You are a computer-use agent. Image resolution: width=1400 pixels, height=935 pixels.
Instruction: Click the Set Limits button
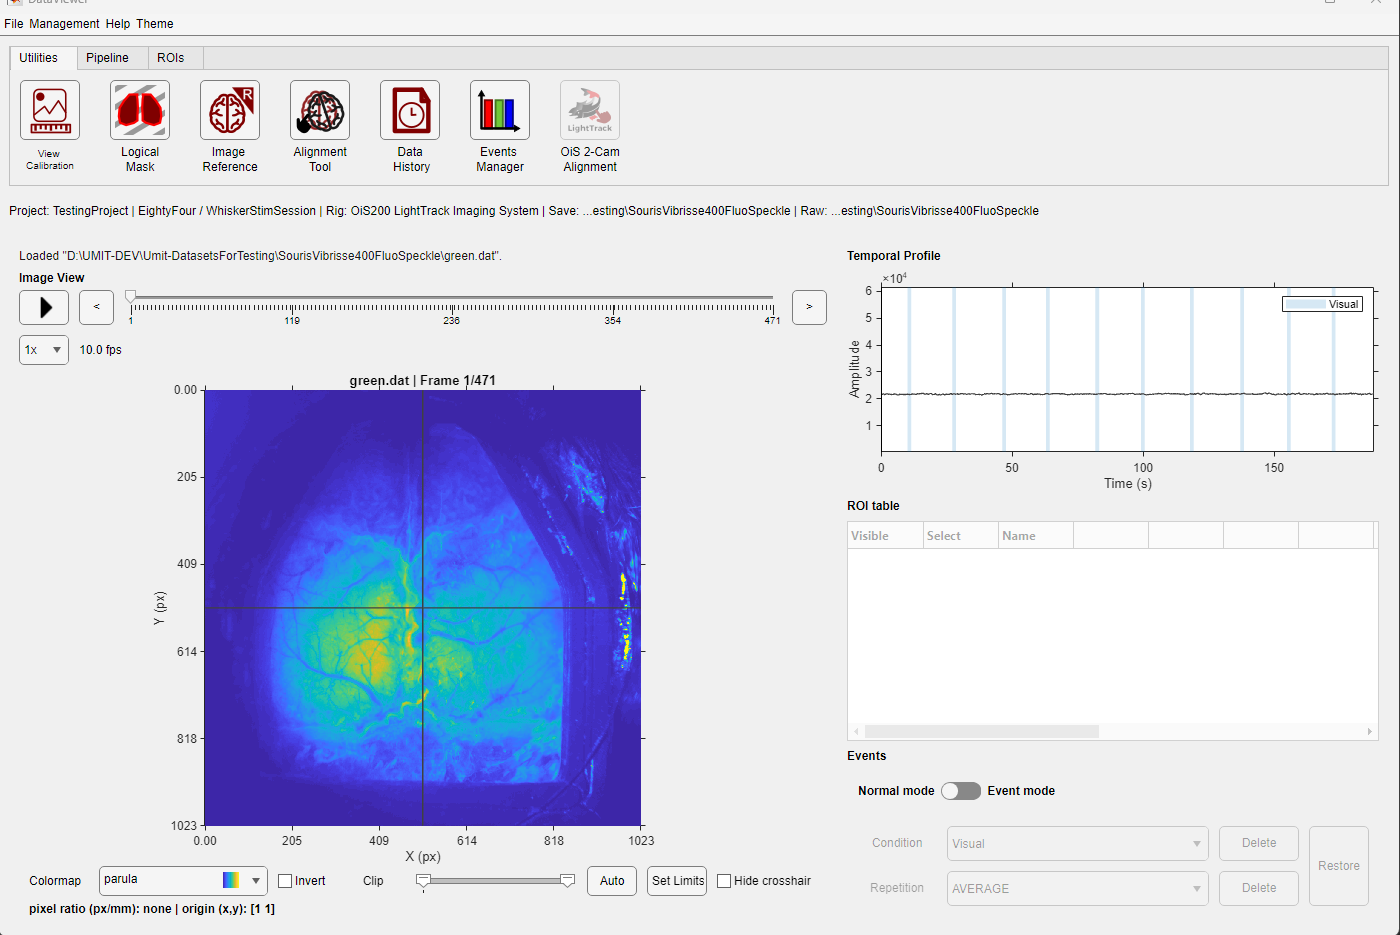click(x=677, y=881)
